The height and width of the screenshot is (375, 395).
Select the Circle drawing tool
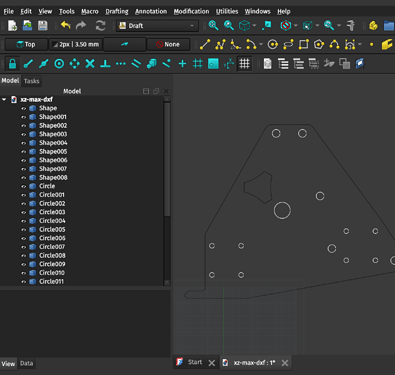(x=273, y=44)
